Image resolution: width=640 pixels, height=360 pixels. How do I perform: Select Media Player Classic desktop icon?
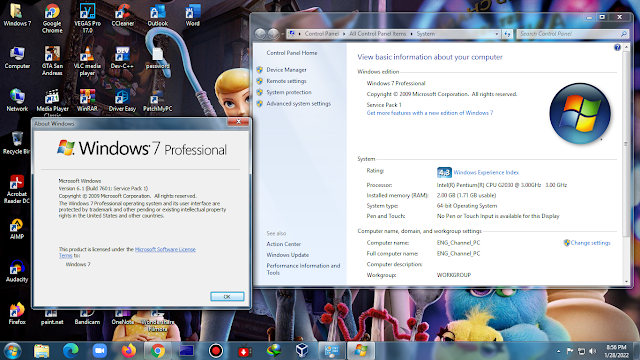point(52,103)
